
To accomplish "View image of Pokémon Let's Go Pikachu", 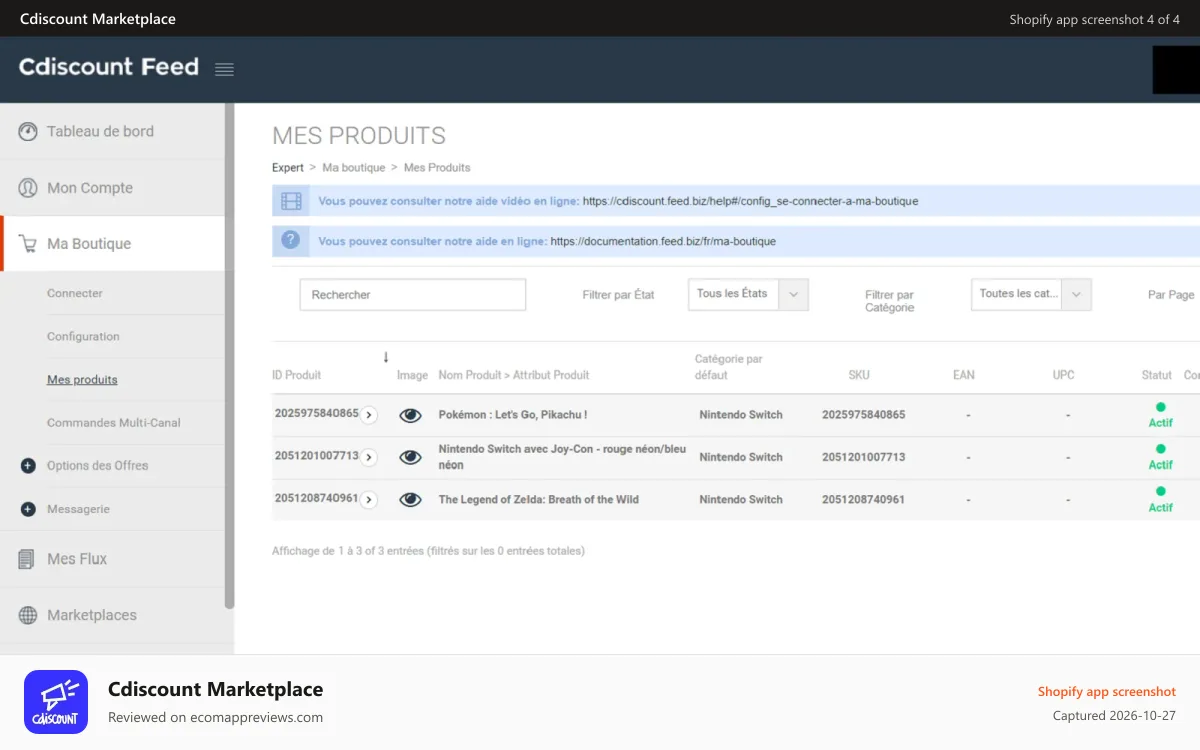I will coord(410,415).
